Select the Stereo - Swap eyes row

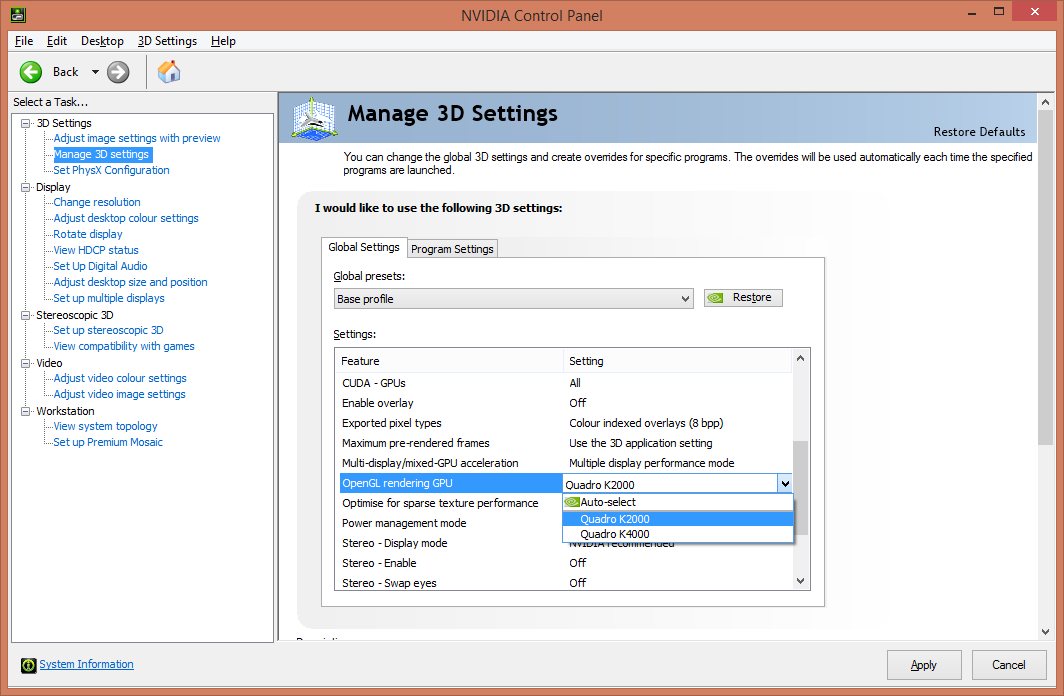click(564, 583)
